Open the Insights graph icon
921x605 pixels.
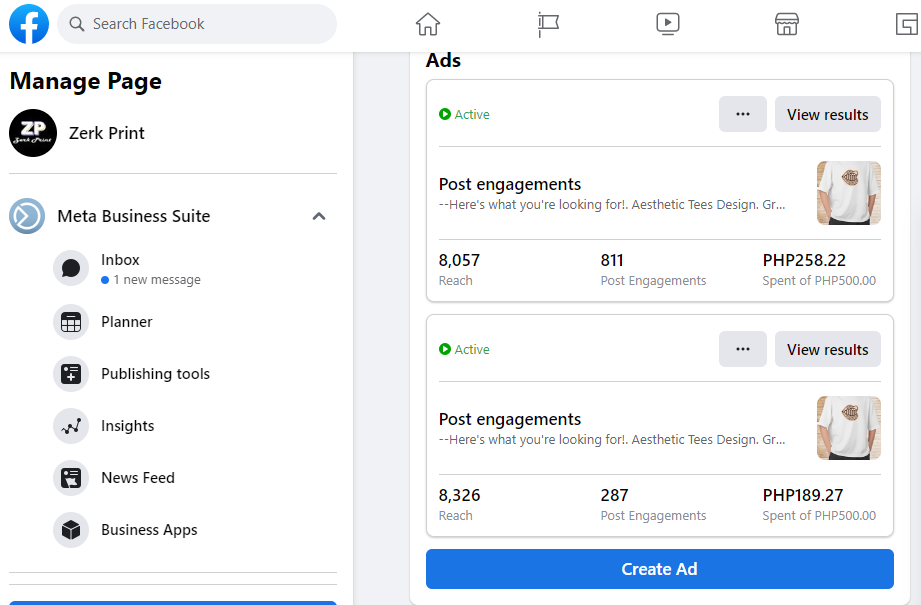coord(71,426)
